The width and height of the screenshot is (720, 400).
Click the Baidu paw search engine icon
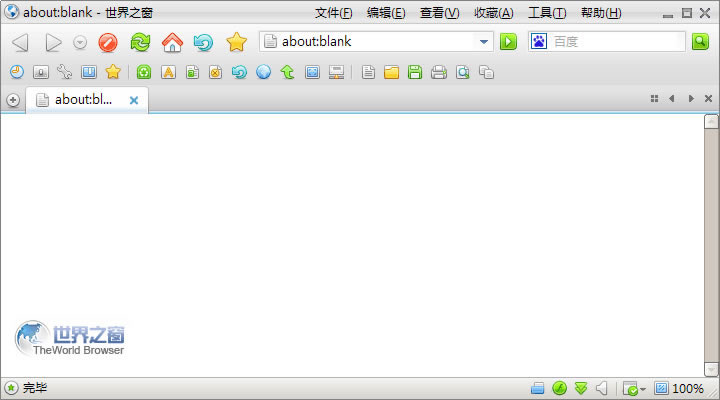(539, 42)
